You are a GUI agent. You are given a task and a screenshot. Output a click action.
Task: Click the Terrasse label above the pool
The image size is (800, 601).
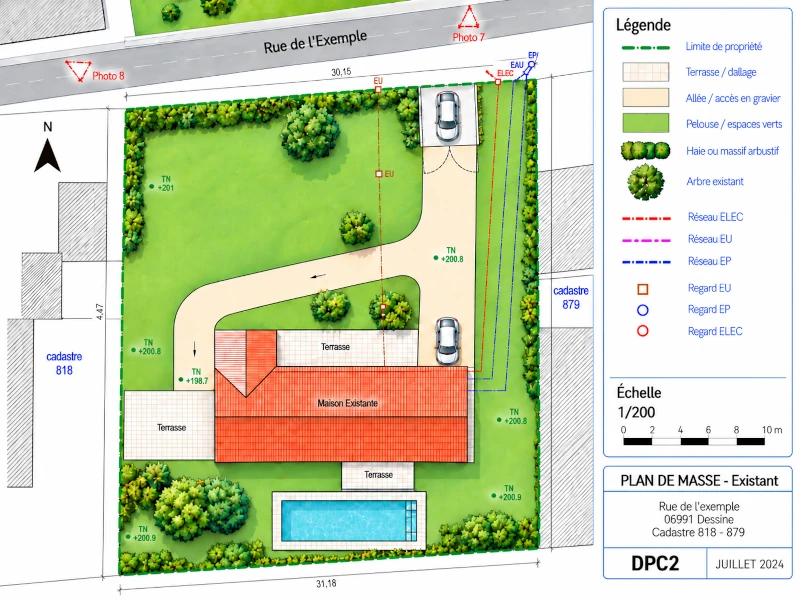379,474
